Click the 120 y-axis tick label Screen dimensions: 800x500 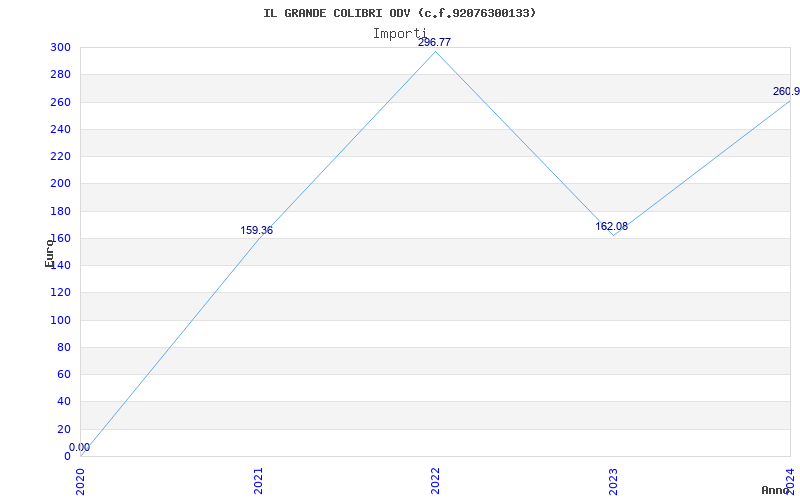(61, 293)
